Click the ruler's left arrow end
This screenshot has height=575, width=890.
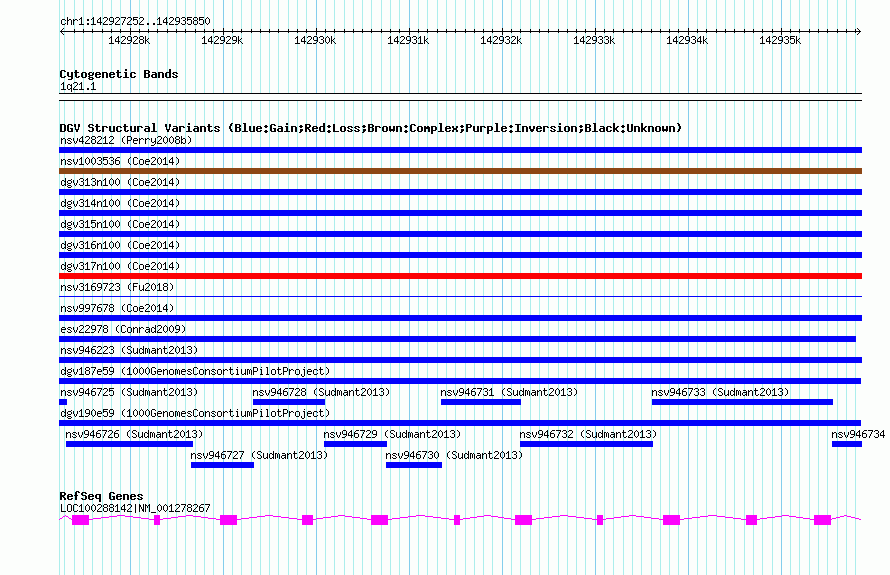62,31
